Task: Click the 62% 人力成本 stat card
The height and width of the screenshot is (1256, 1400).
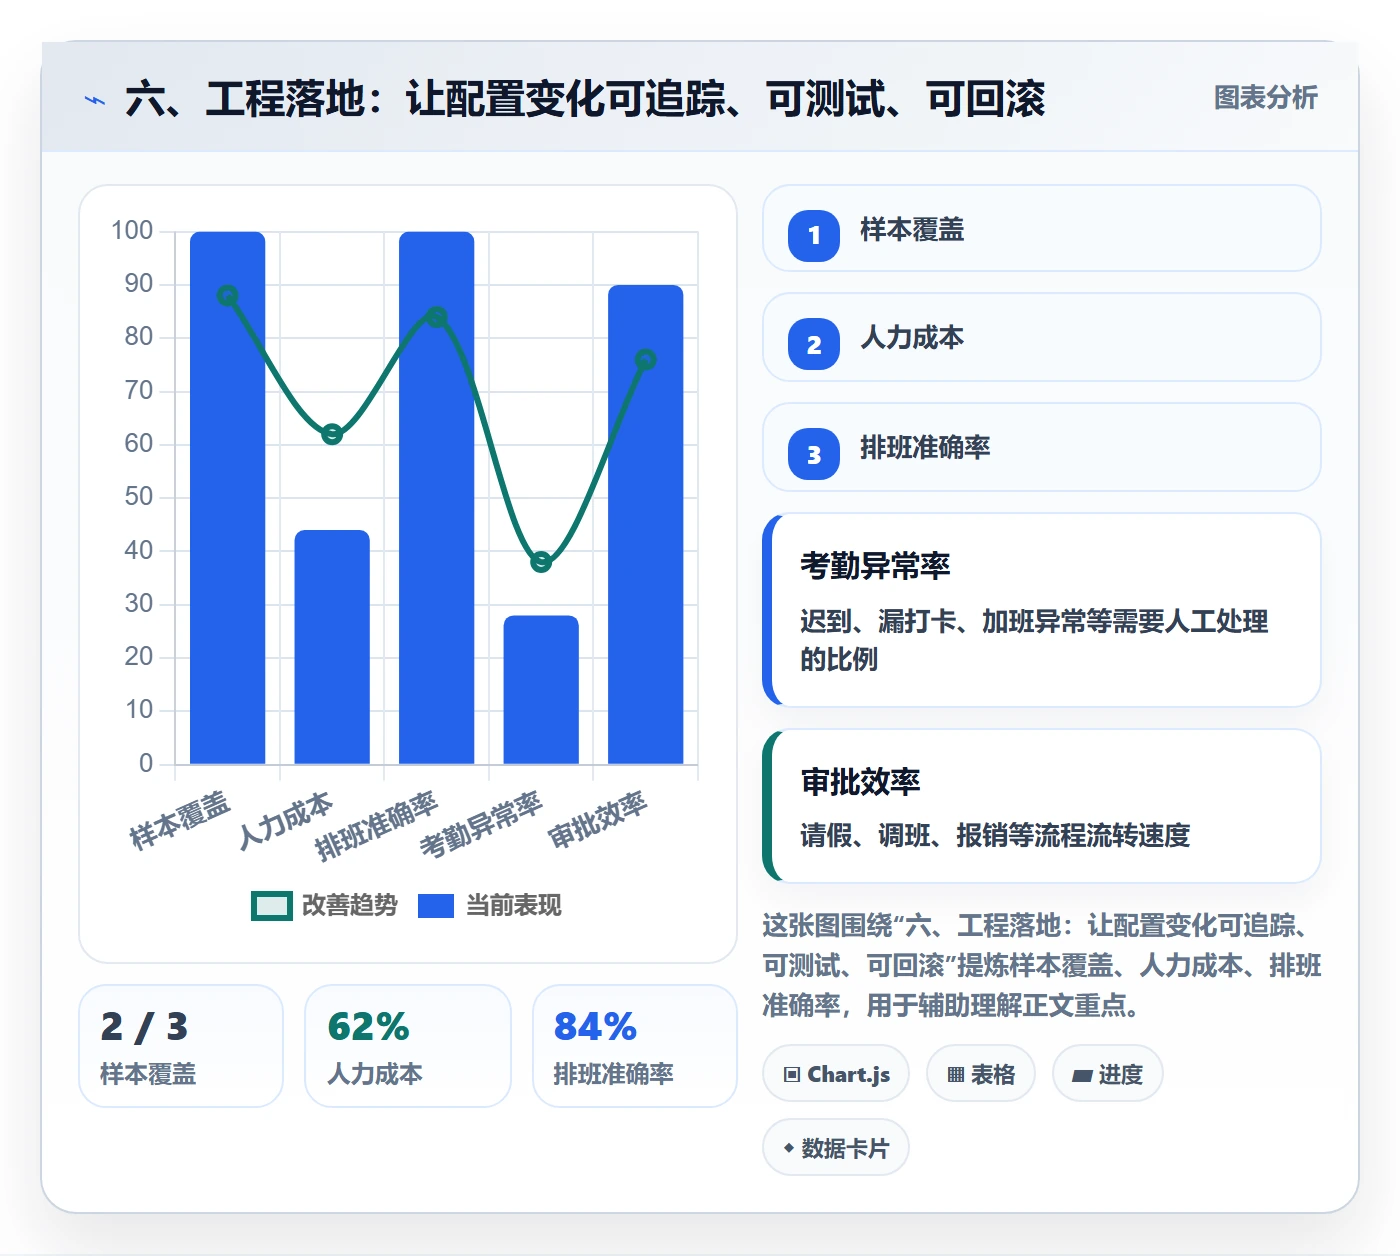Action: point(408,1046)
